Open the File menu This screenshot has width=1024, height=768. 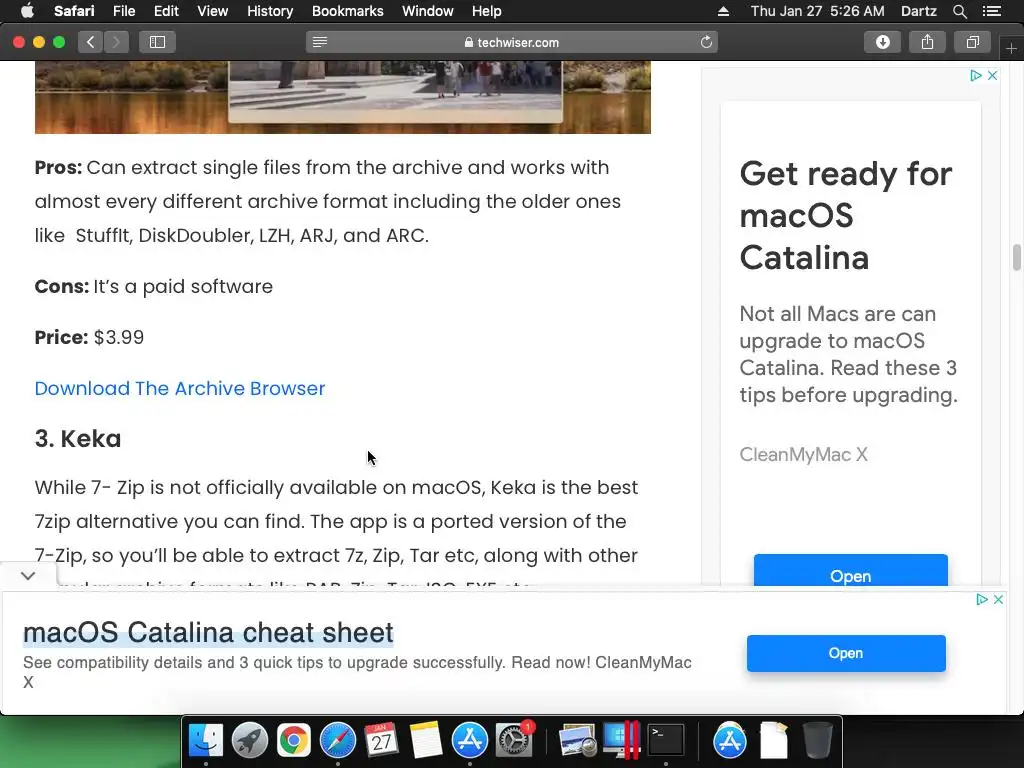(x=123, y=11)
